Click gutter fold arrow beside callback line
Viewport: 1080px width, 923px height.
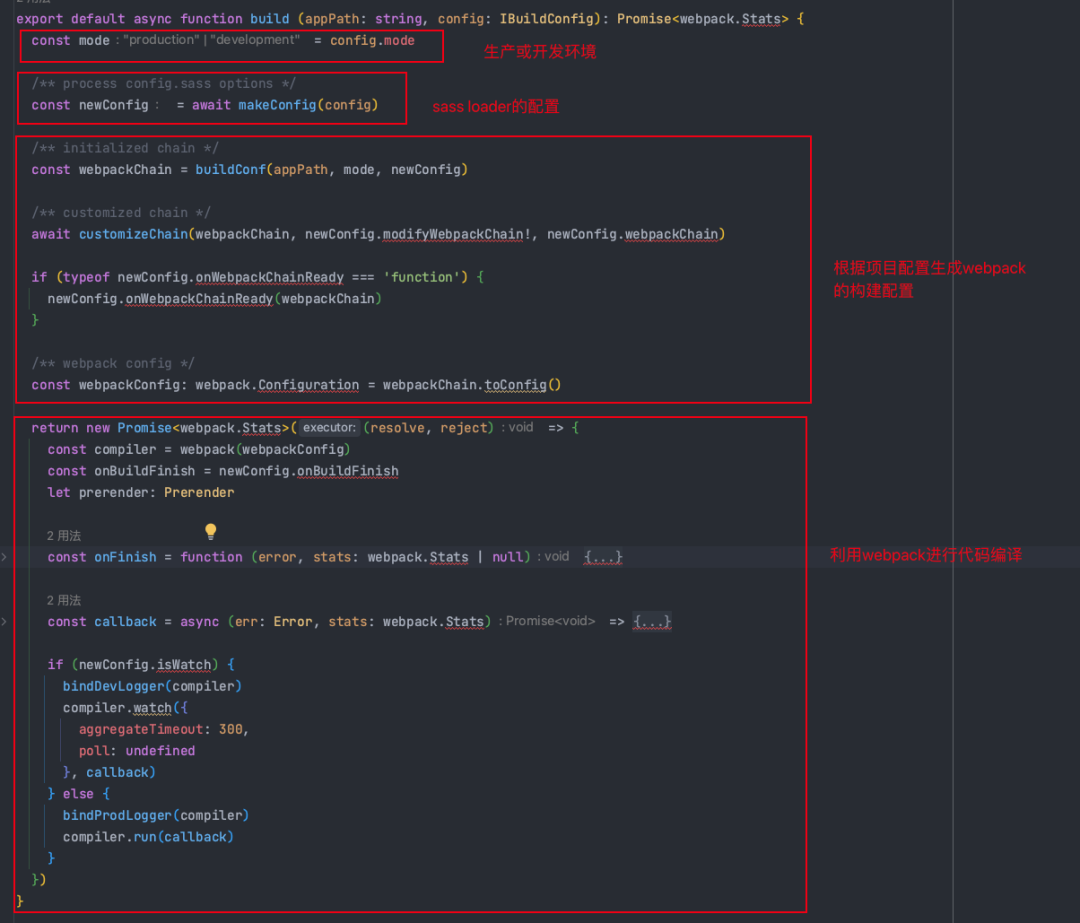tap(4, 621)
